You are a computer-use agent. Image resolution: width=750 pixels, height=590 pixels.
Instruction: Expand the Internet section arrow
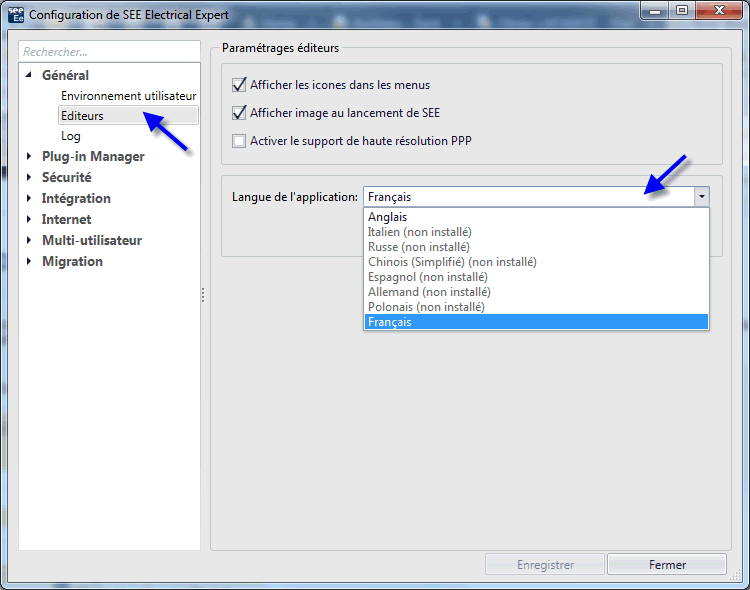click(29, 219)
